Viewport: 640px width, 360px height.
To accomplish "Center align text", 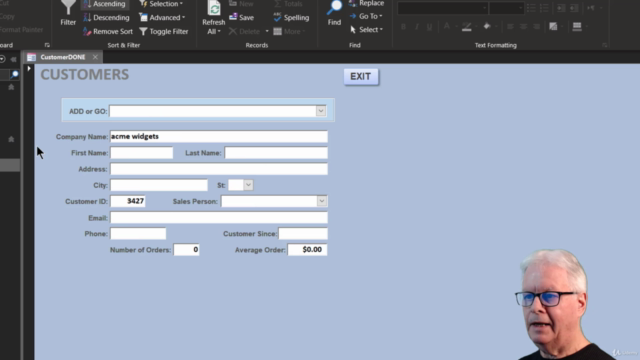I will pos(523,27).
